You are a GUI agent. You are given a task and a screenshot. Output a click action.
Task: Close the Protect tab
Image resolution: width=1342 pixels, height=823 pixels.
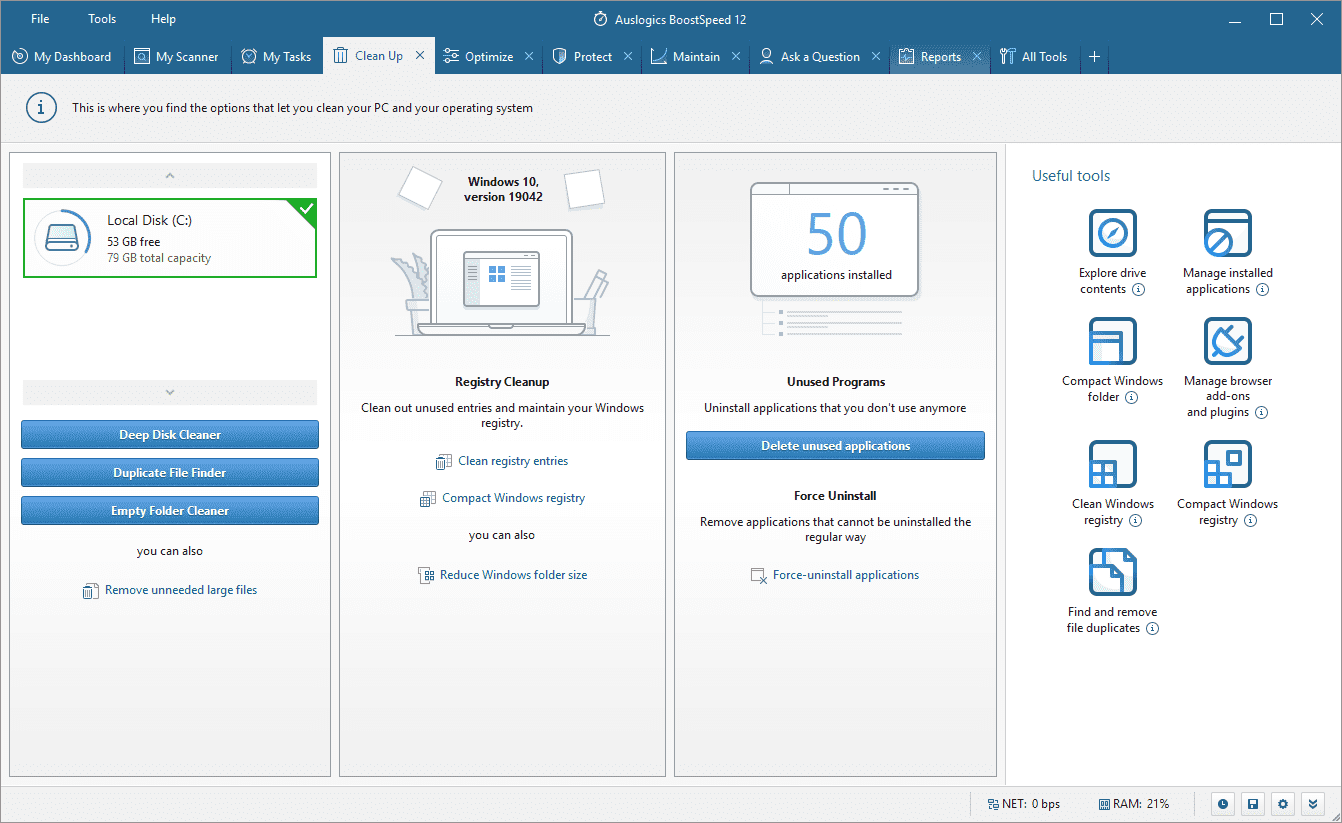click(629, 57)
